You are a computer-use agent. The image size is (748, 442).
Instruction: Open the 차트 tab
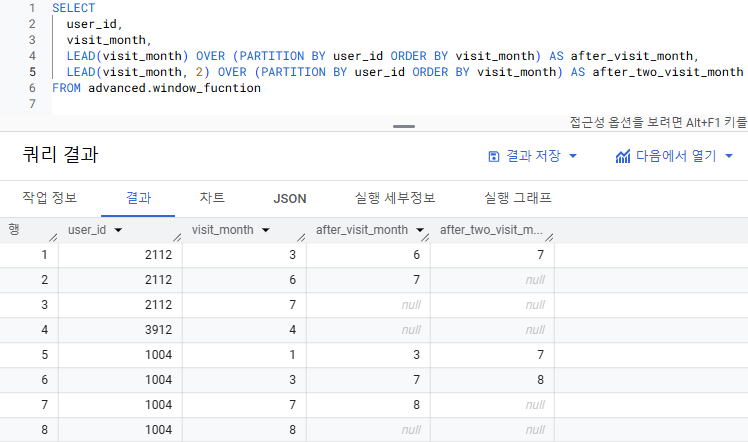coord(212,198)
